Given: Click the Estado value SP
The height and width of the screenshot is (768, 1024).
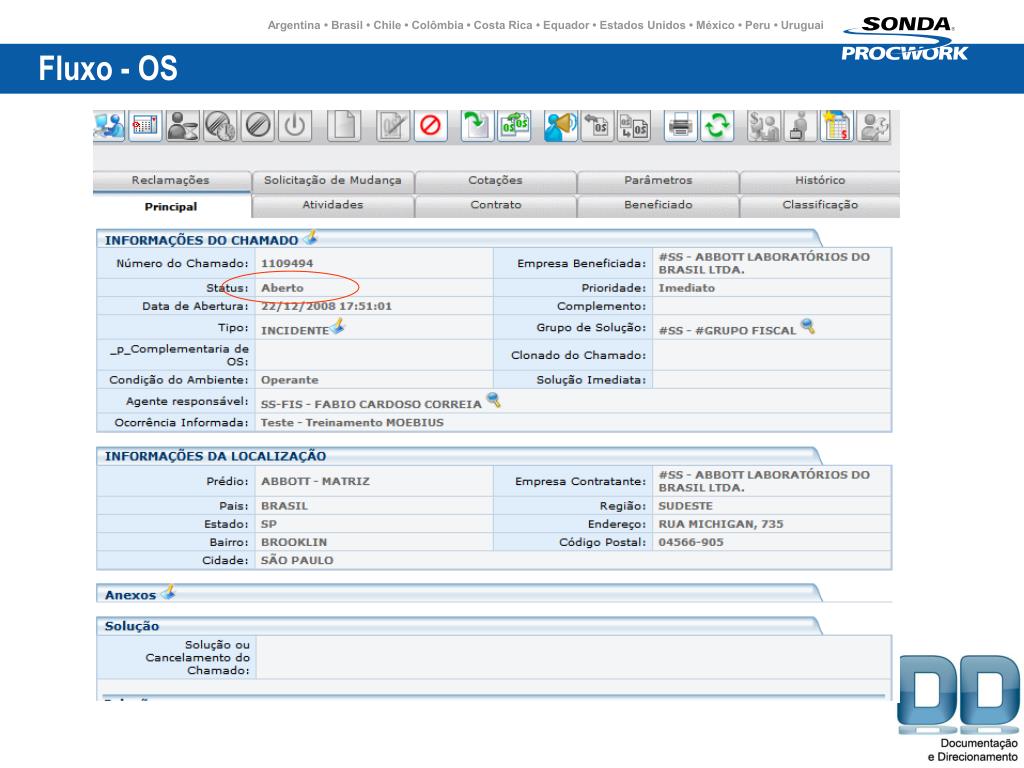Looking at the screenshot, I should coord(268,524).
